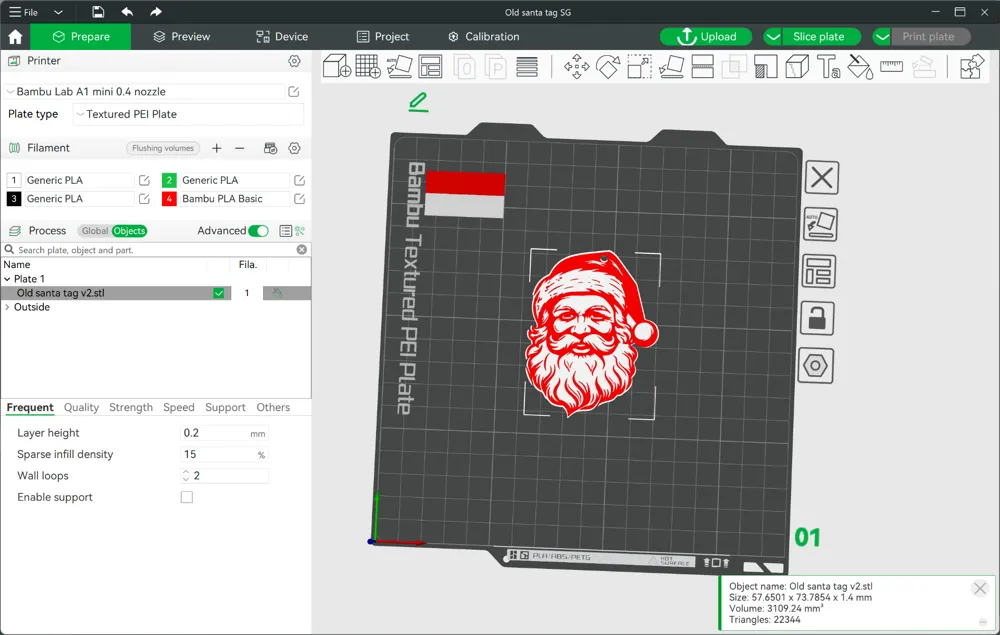
Task: Click the Upload button
Action: [x=706, y=37]
